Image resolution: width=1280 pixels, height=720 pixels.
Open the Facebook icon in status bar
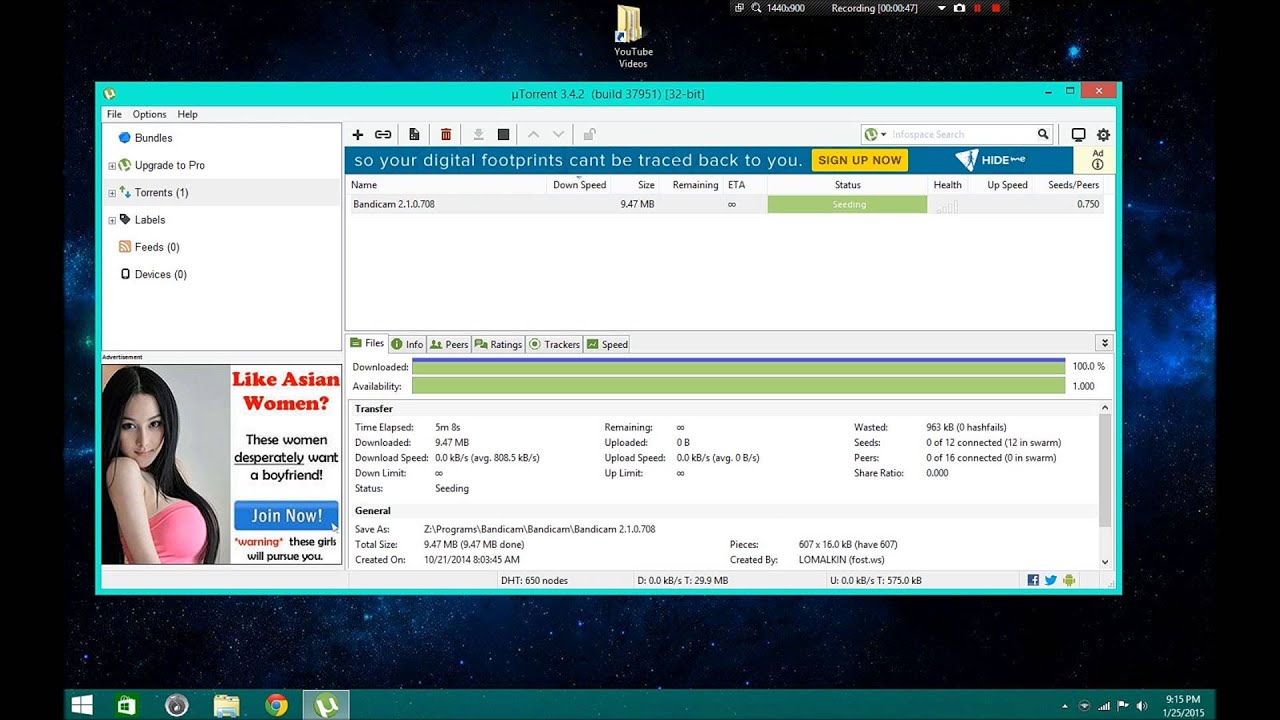[1033, 580]
